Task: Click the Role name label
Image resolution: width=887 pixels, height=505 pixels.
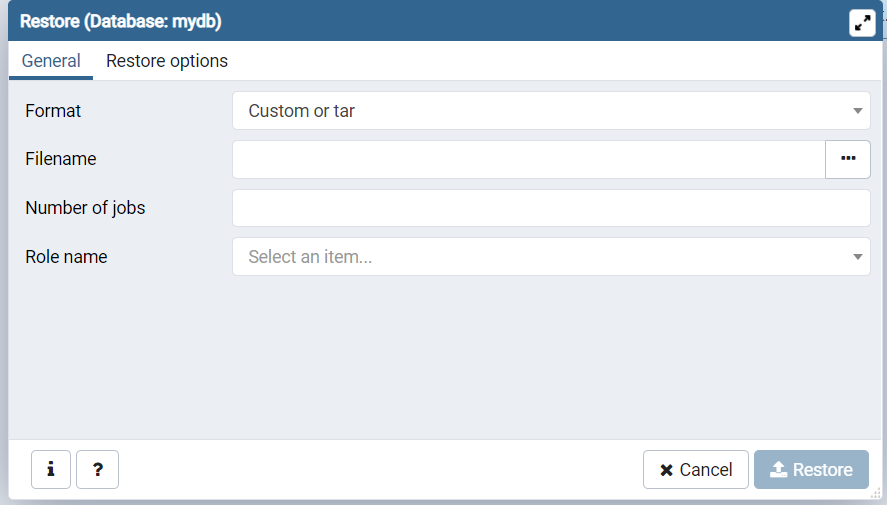Action: point(66,257)
